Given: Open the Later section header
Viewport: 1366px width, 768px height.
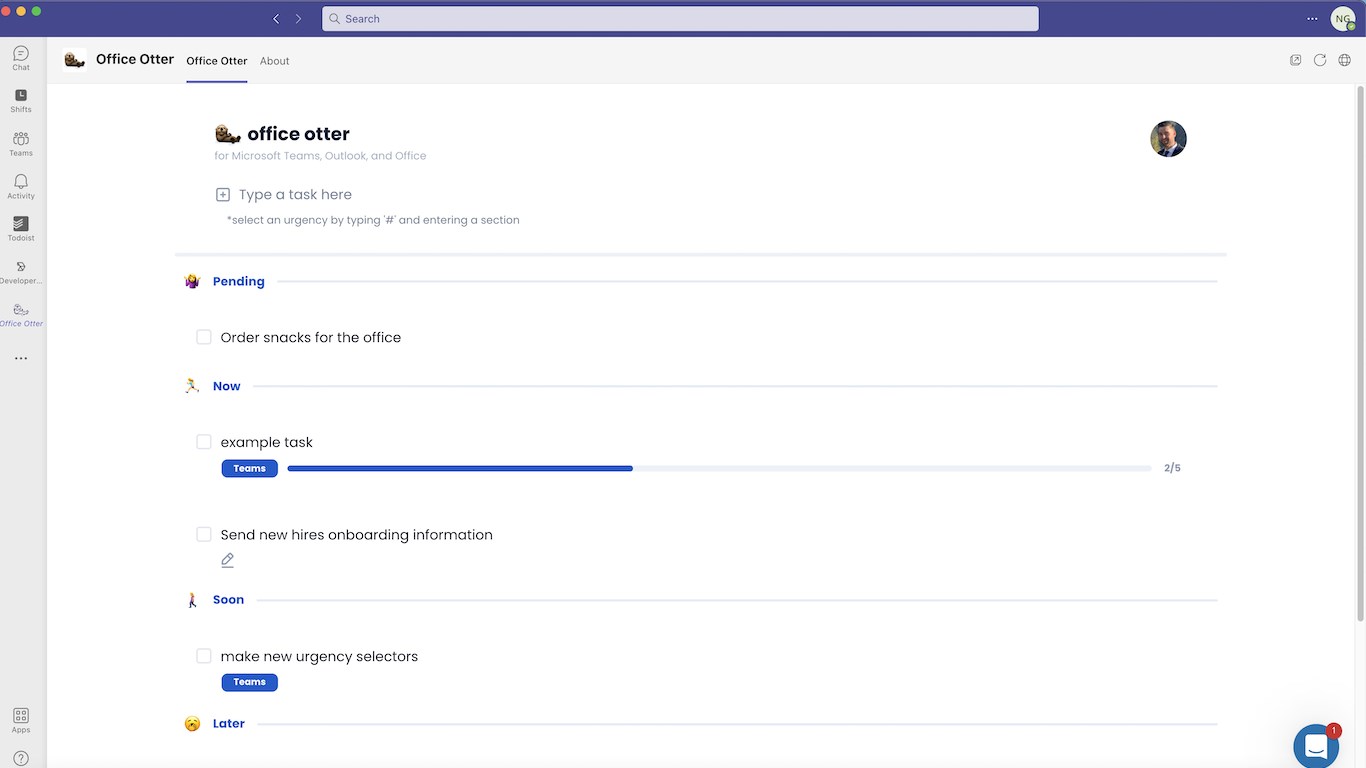Looking at the screenshot, I should pyautogui.click(x=229, y=724).
